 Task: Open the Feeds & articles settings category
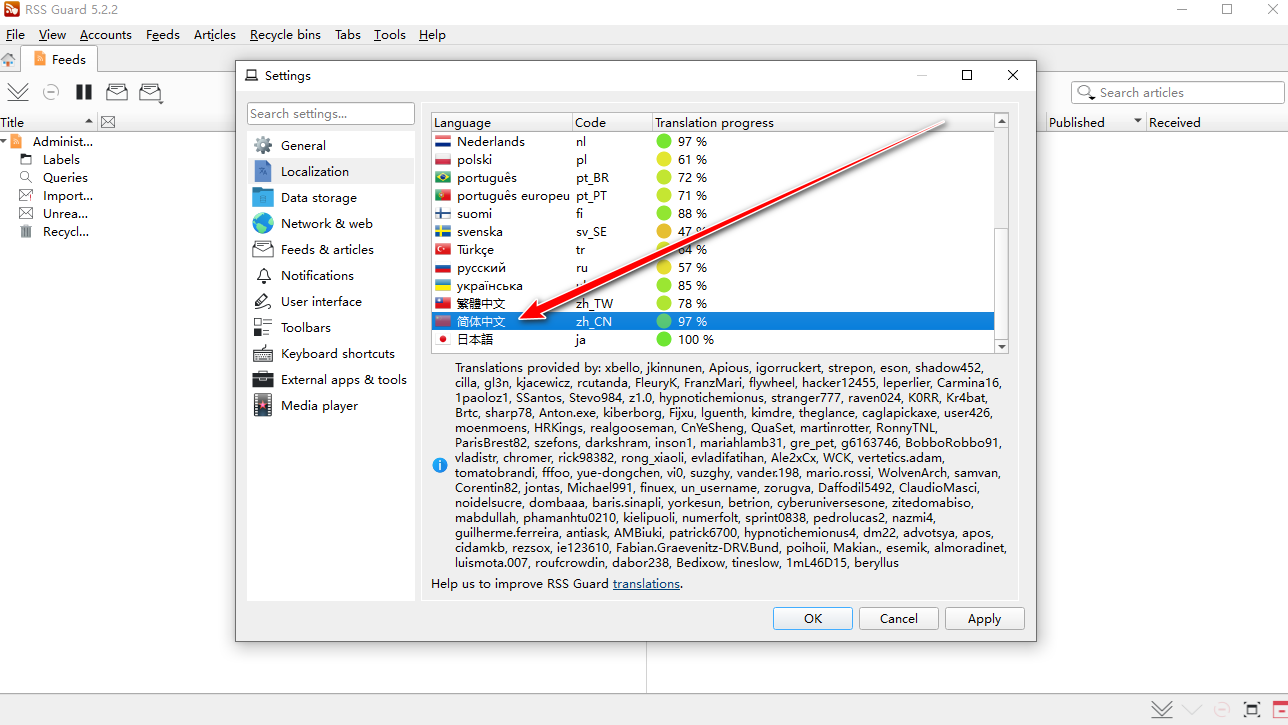(331, 249)
